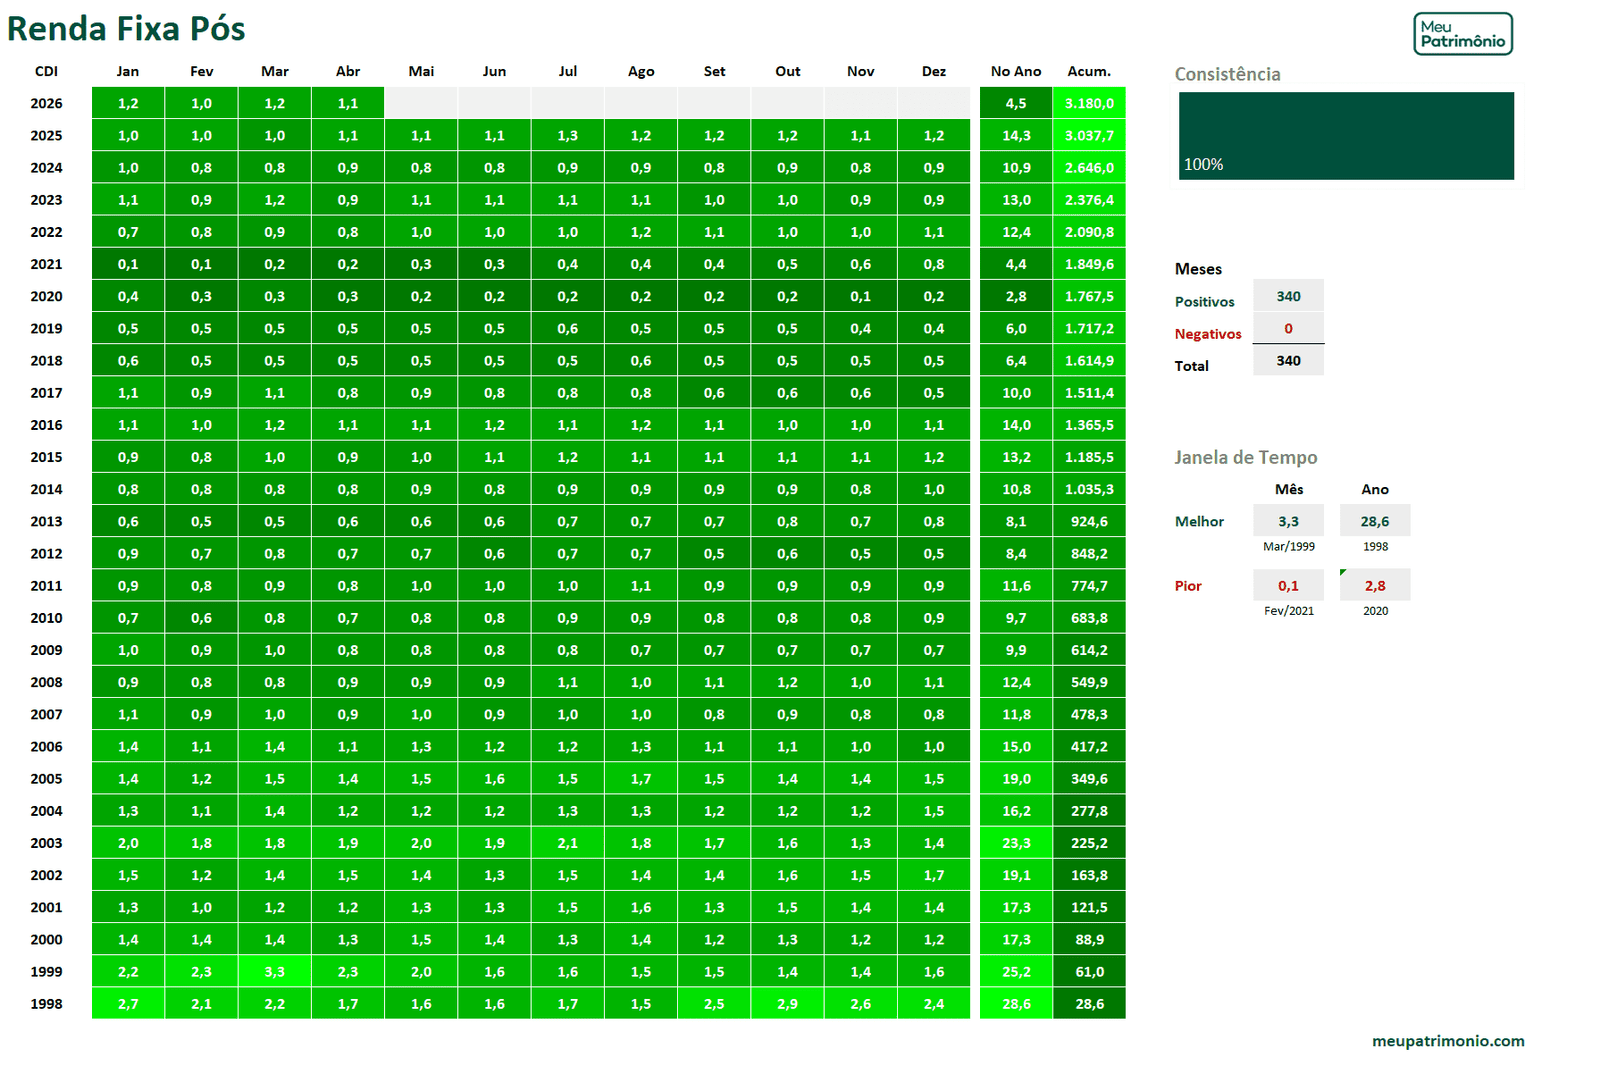Select the 2026 accumulated value 3.180,0
The image size is (1600, 1084).
1089,103
